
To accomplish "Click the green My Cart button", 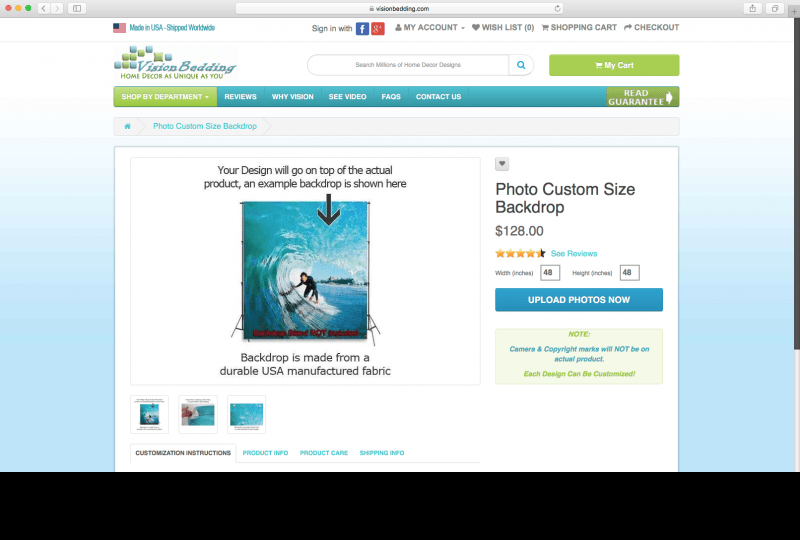I will 614,65.
